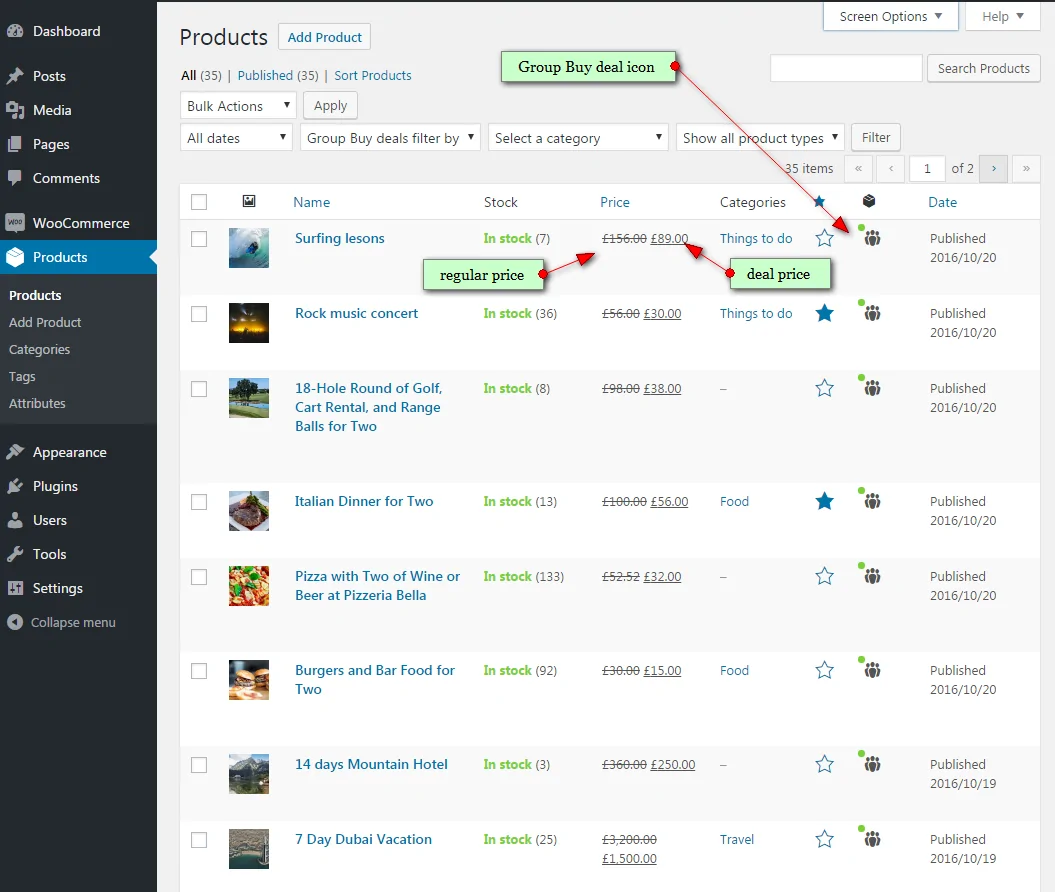Check the checkbox for Rock music concert
Screen dimensions: 1055x892
[x=198, y=313]
